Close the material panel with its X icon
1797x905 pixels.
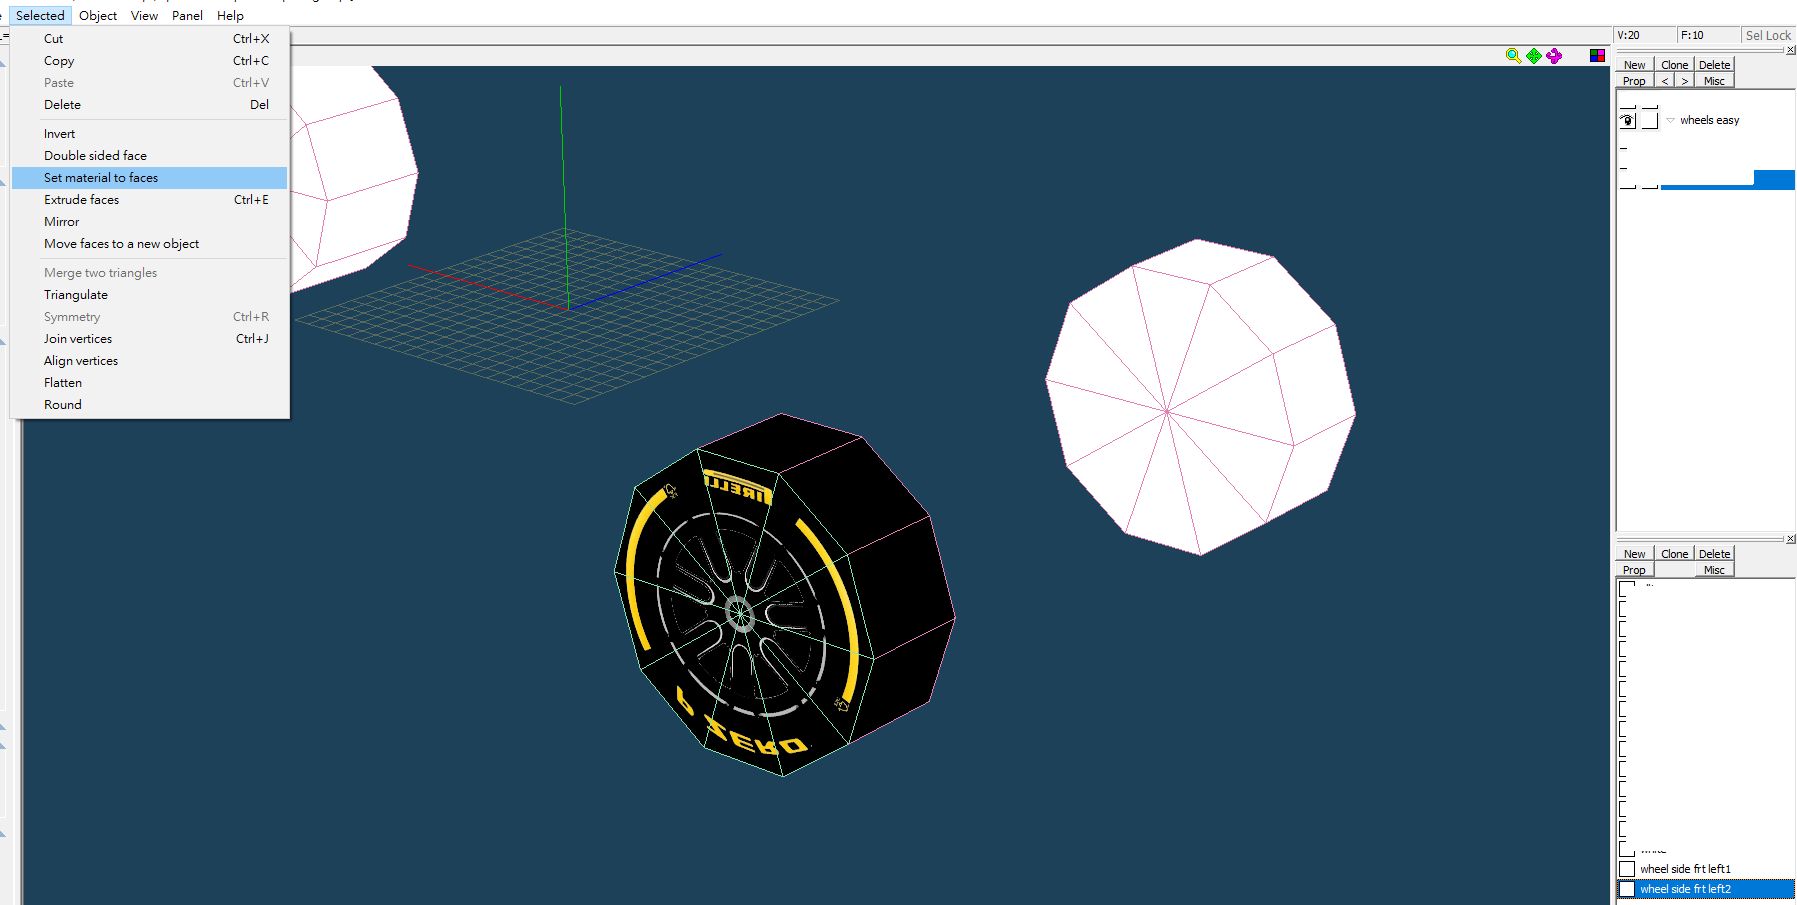point(1790,539)
